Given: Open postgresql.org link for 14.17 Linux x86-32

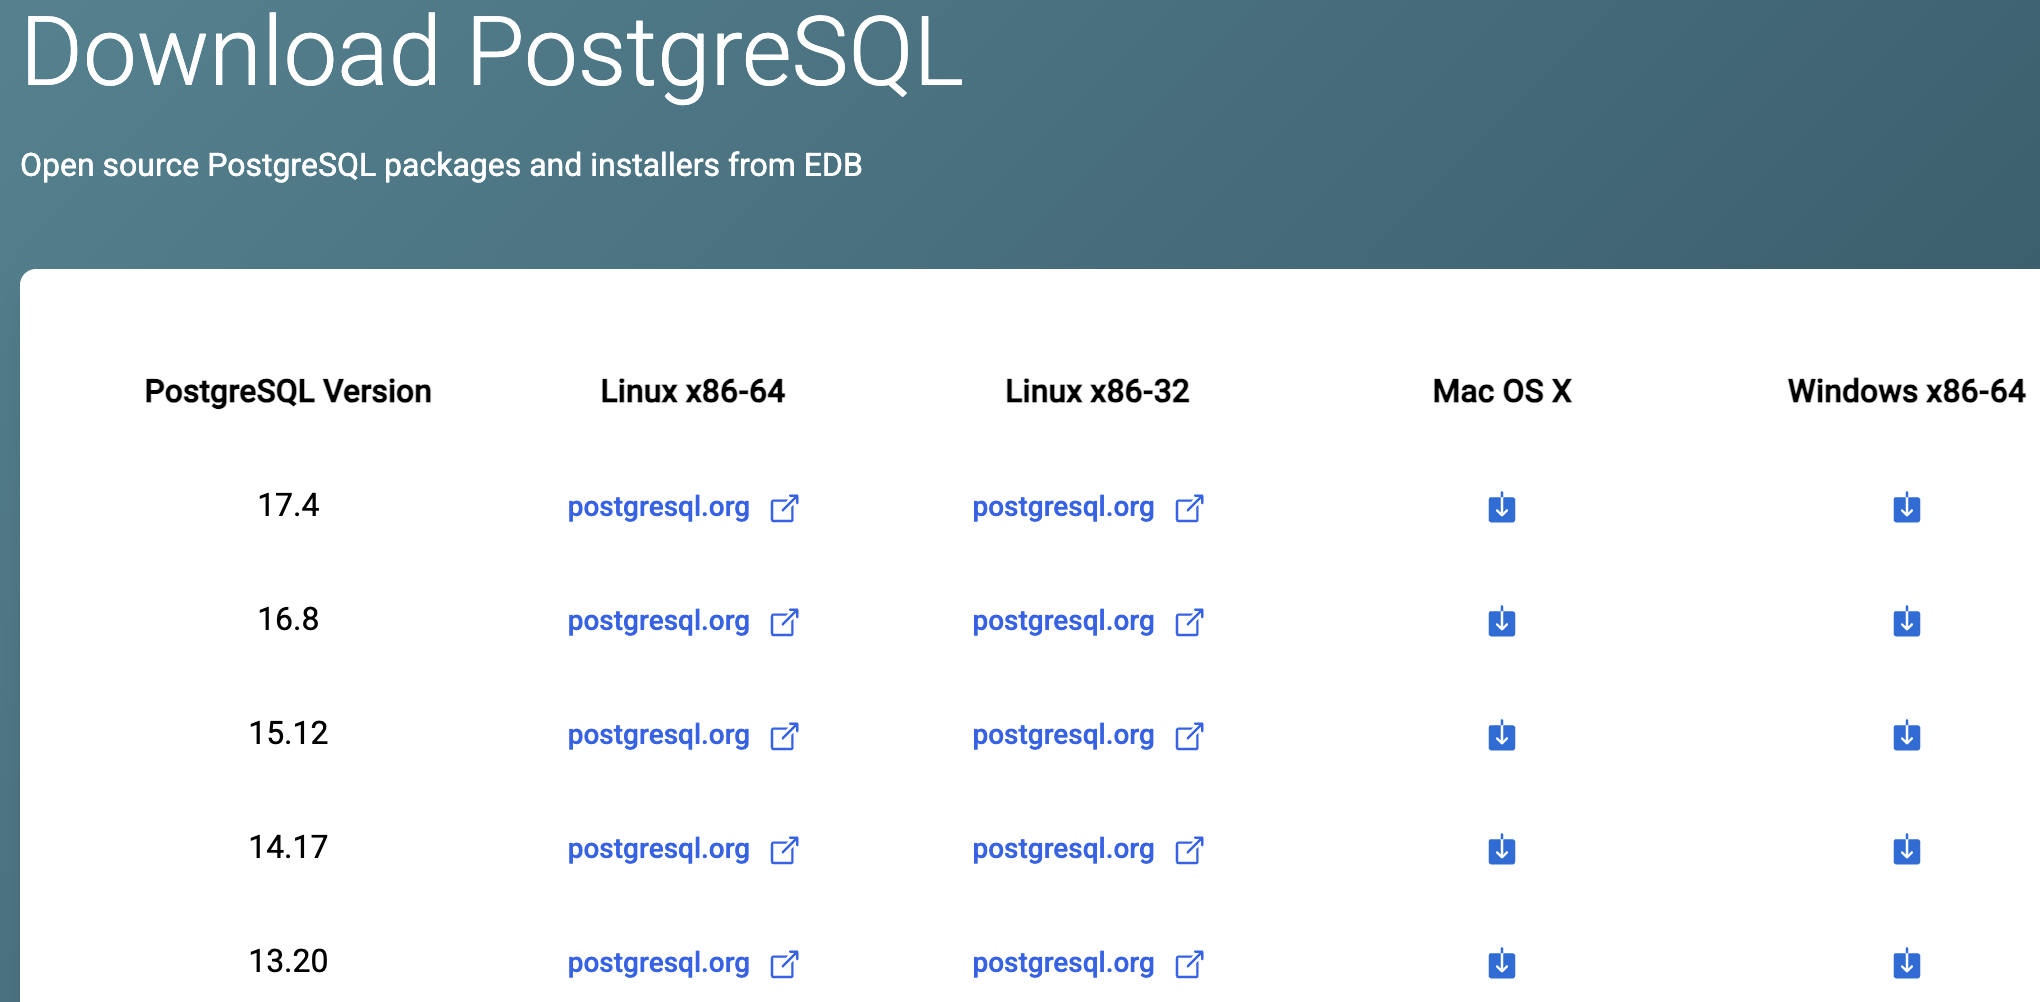Looking at the screenshot, I should point(1063,849).
